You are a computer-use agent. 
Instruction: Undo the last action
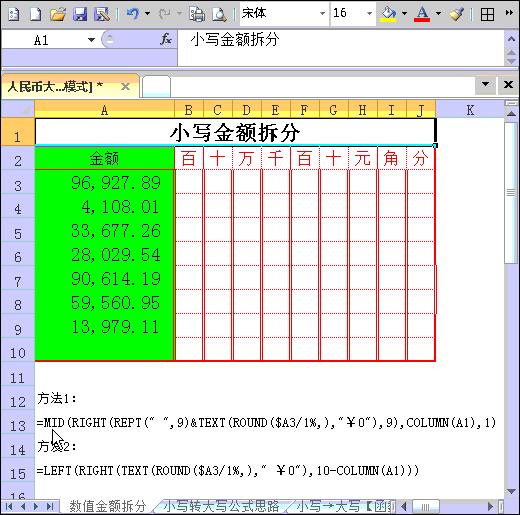[x=133, y=14]
